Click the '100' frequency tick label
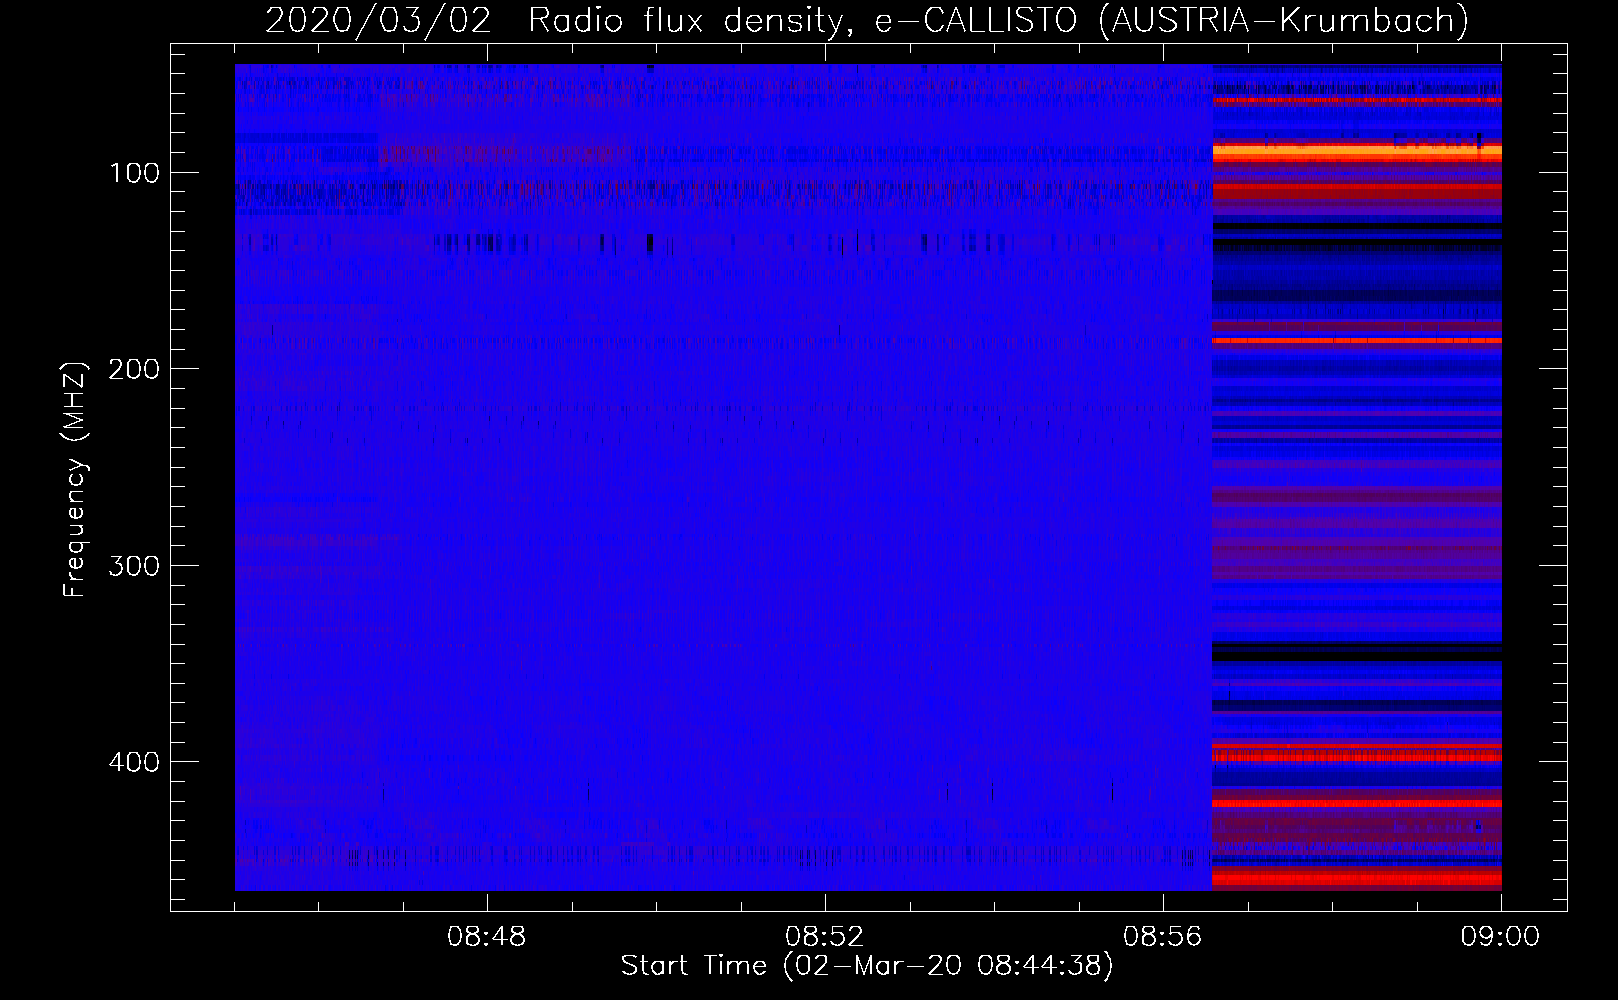Image resolution: width=1618 pixels, height=1000 pixels. pyautogui.click(x=135, y=173)
